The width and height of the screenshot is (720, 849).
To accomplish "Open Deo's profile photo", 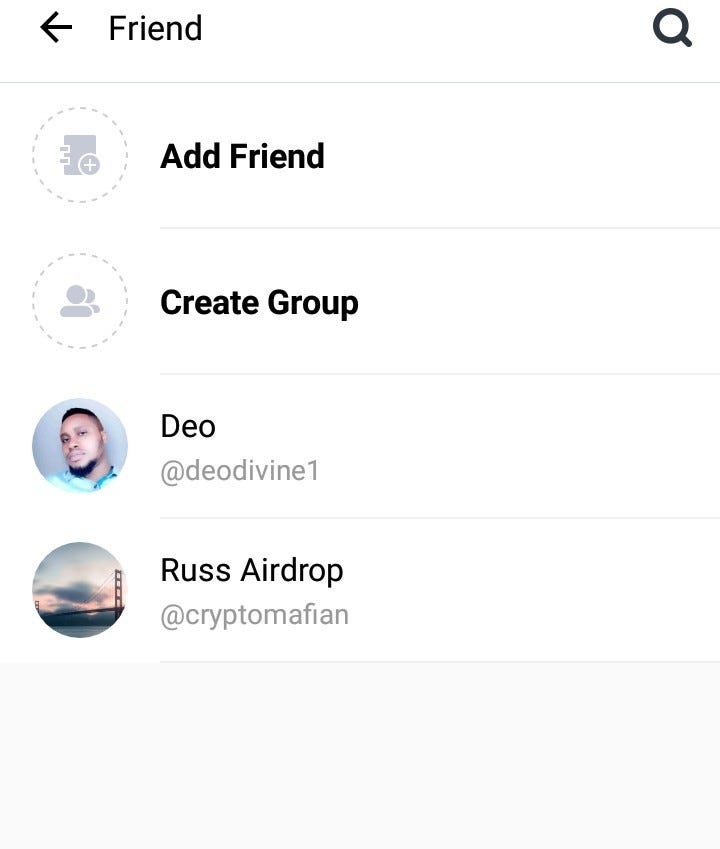I will (x=80, y=445).
